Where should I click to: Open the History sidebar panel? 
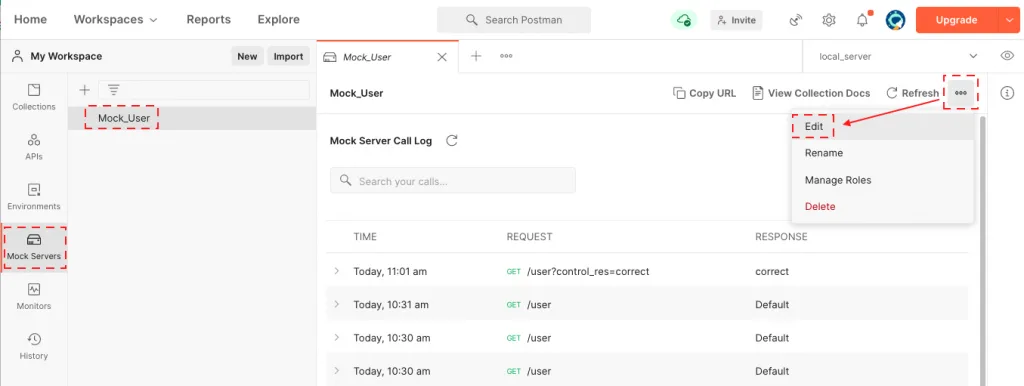pos(34,346)
